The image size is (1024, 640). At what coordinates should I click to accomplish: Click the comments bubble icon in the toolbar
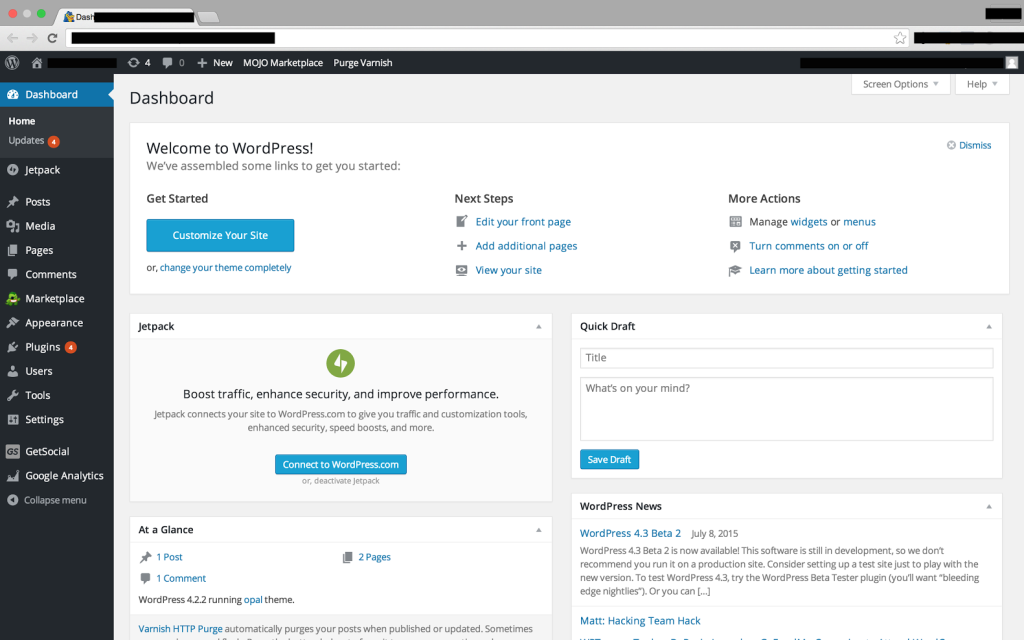point(165,62)
